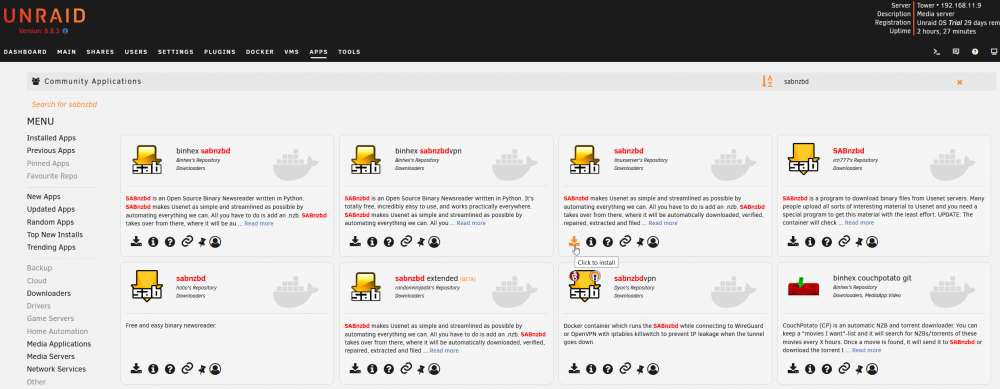Install ich777's SABnzbd app

(x=793, y=242)
